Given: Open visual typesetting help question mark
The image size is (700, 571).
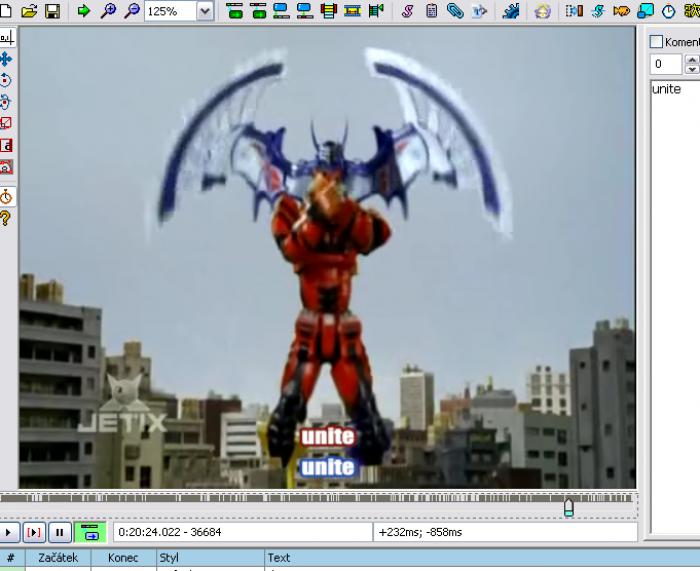Looking at the screenshot, I should [x=5, y=218].
